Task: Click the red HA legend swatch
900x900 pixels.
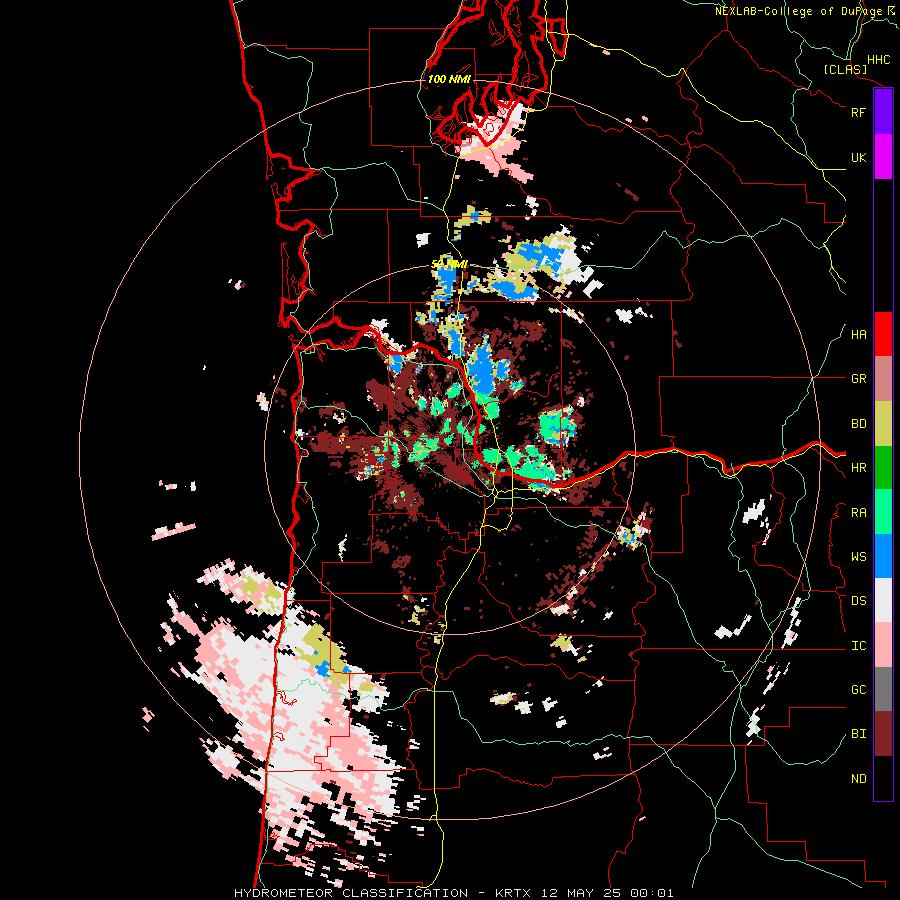Action: [883, 334]
